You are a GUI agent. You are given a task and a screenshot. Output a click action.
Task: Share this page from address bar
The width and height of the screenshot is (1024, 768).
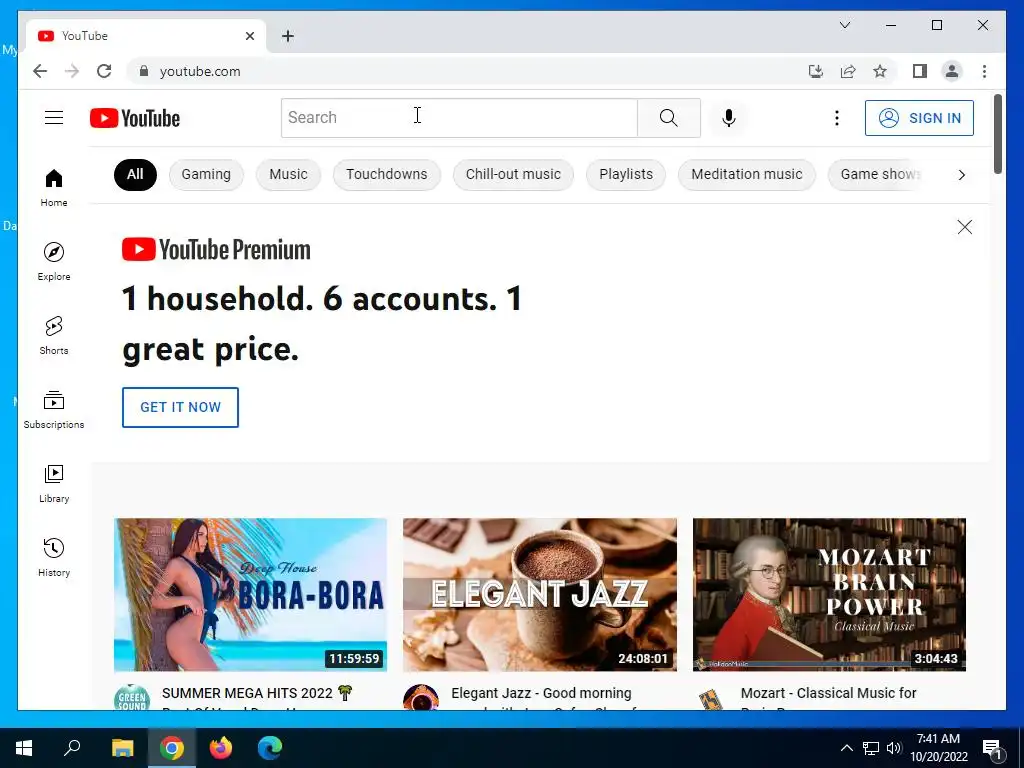(x=848, y=71)
